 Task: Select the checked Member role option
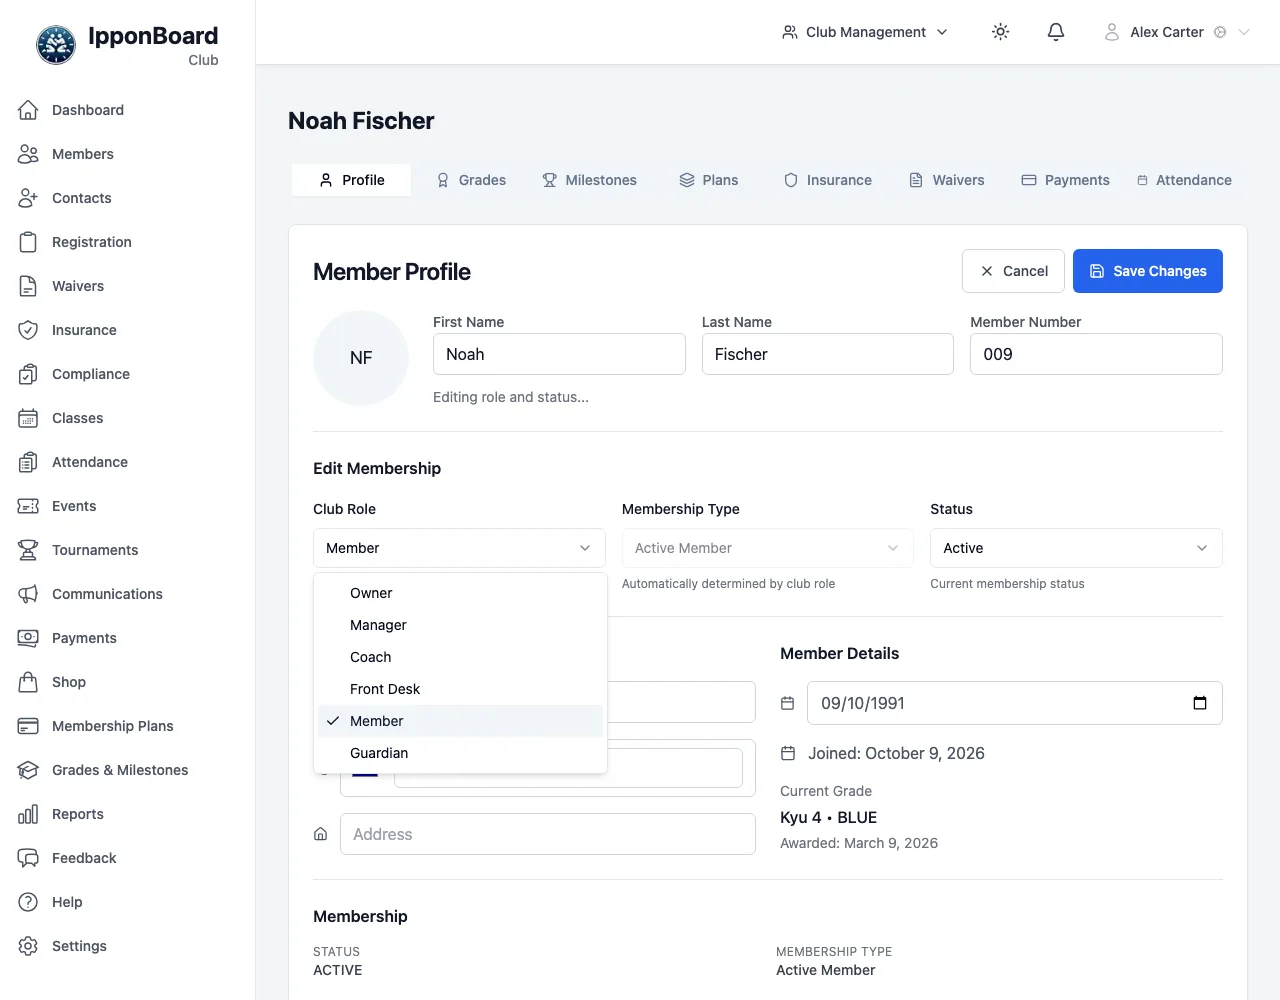pos(460,721)
